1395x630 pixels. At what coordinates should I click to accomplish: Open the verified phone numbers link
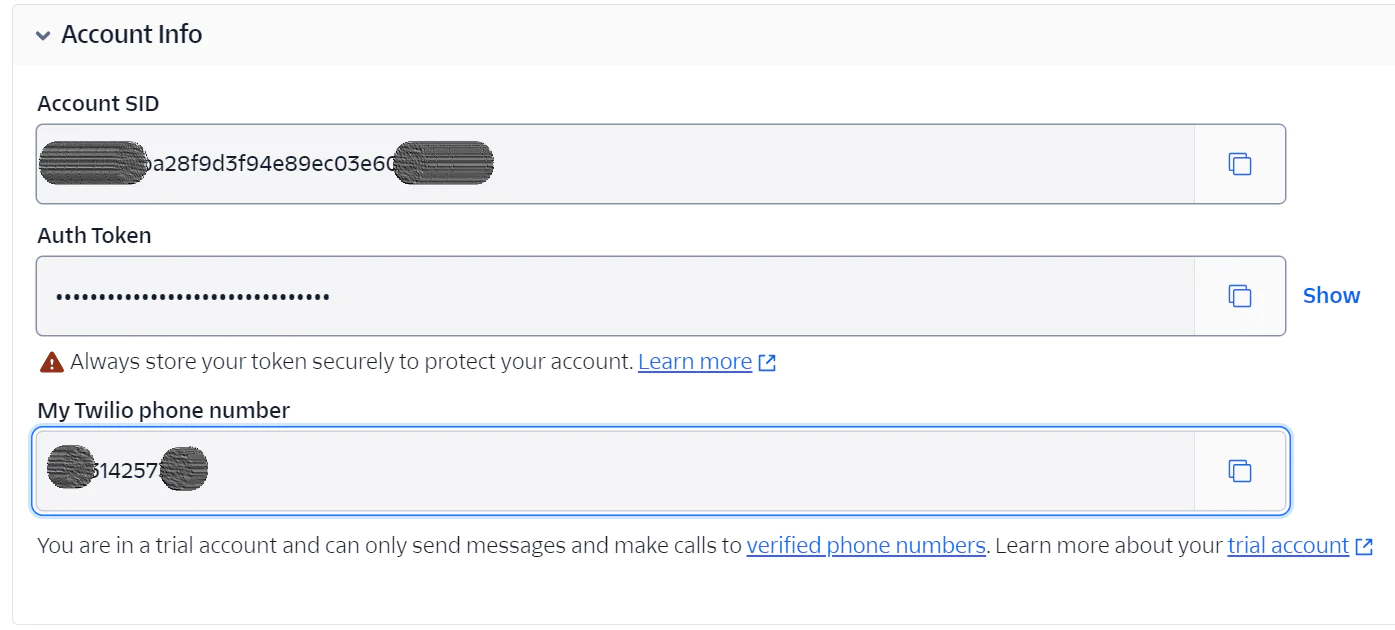click(x=865, y=545)
